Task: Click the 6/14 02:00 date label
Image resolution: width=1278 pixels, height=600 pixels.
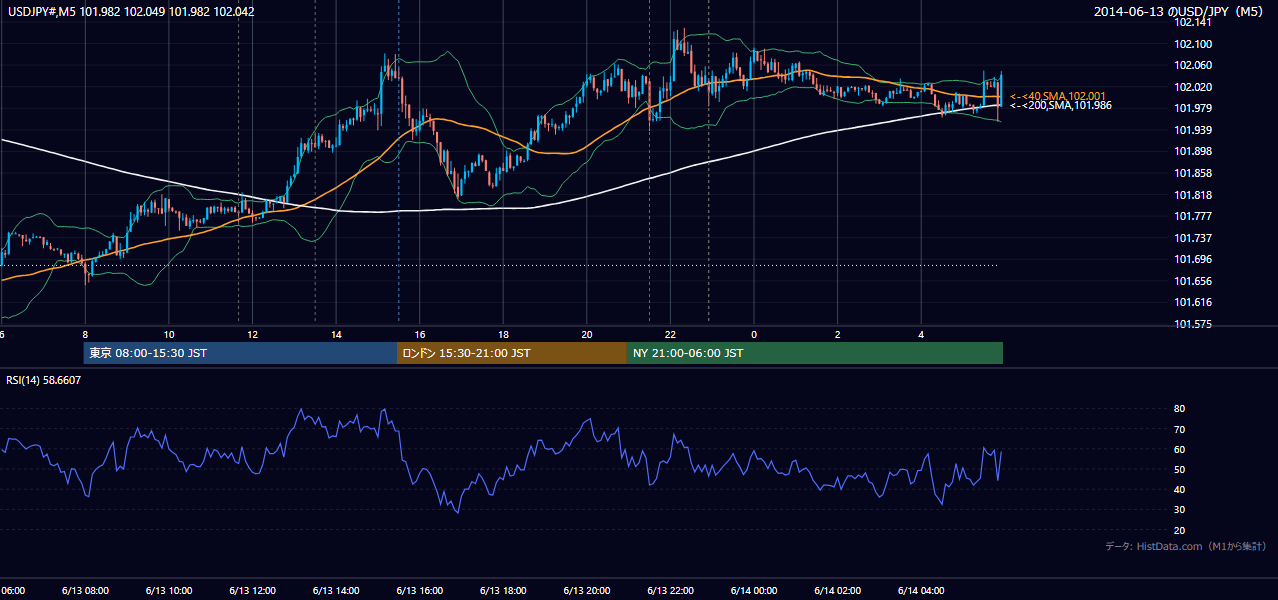Action: (838, 590)
